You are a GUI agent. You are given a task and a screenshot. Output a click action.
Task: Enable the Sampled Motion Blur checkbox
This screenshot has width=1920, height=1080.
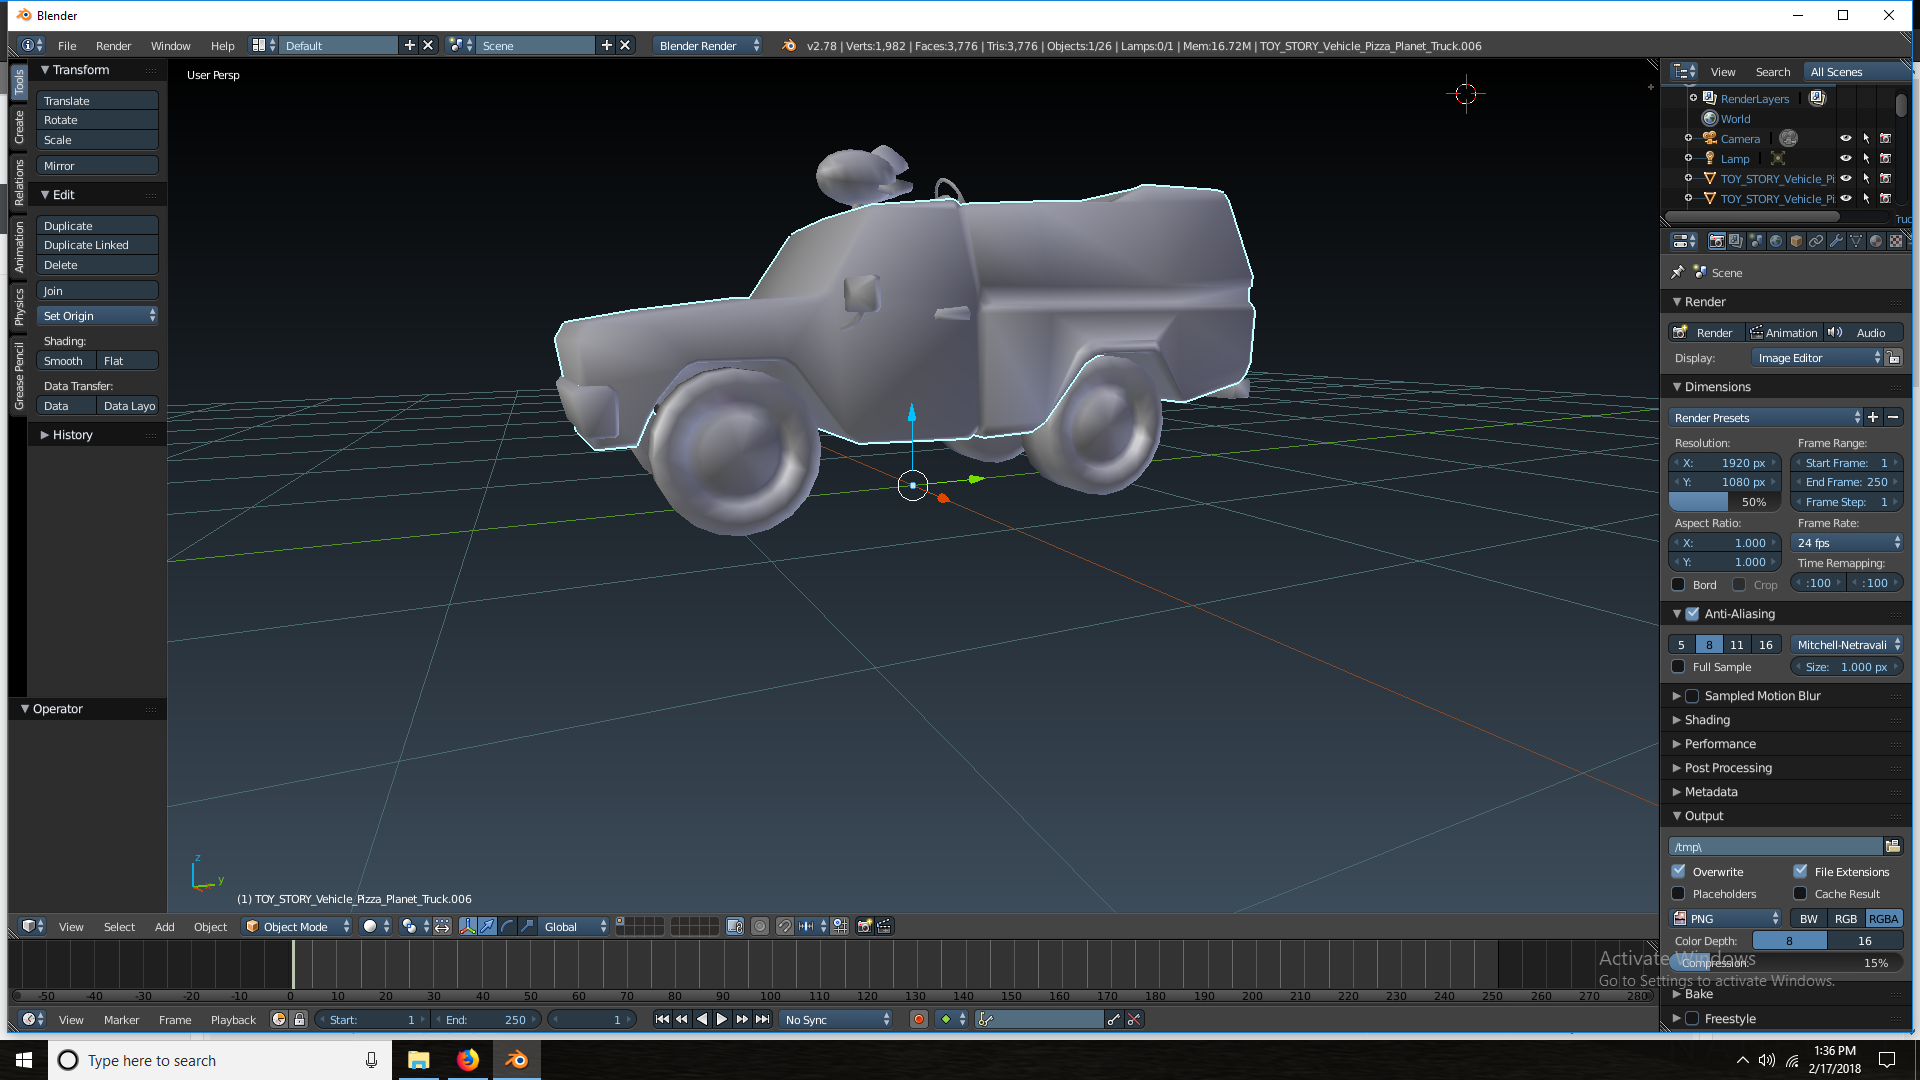(x=1692, y=696)
